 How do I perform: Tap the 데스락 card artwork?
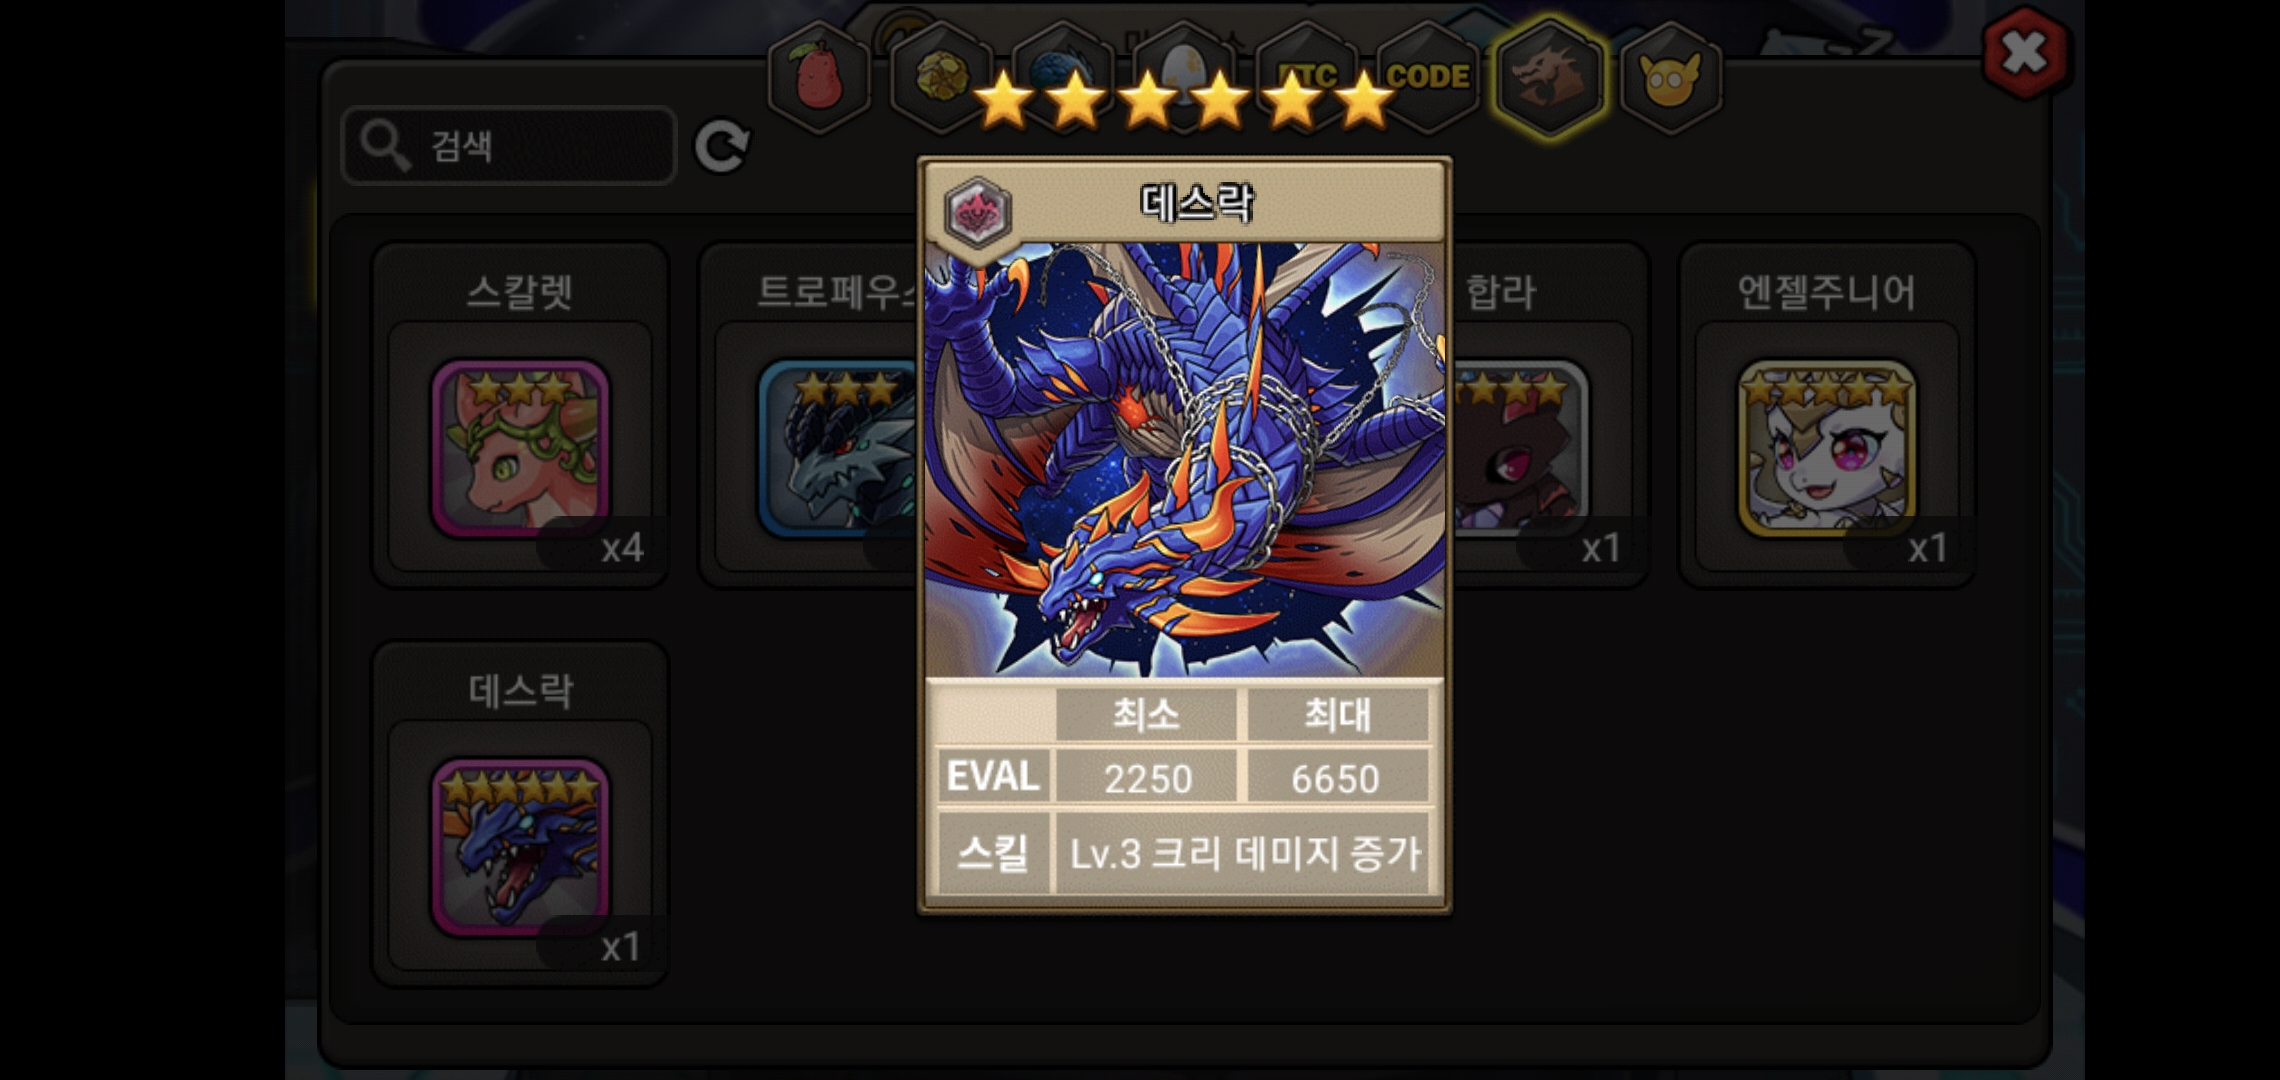[x=1185, y=460]
